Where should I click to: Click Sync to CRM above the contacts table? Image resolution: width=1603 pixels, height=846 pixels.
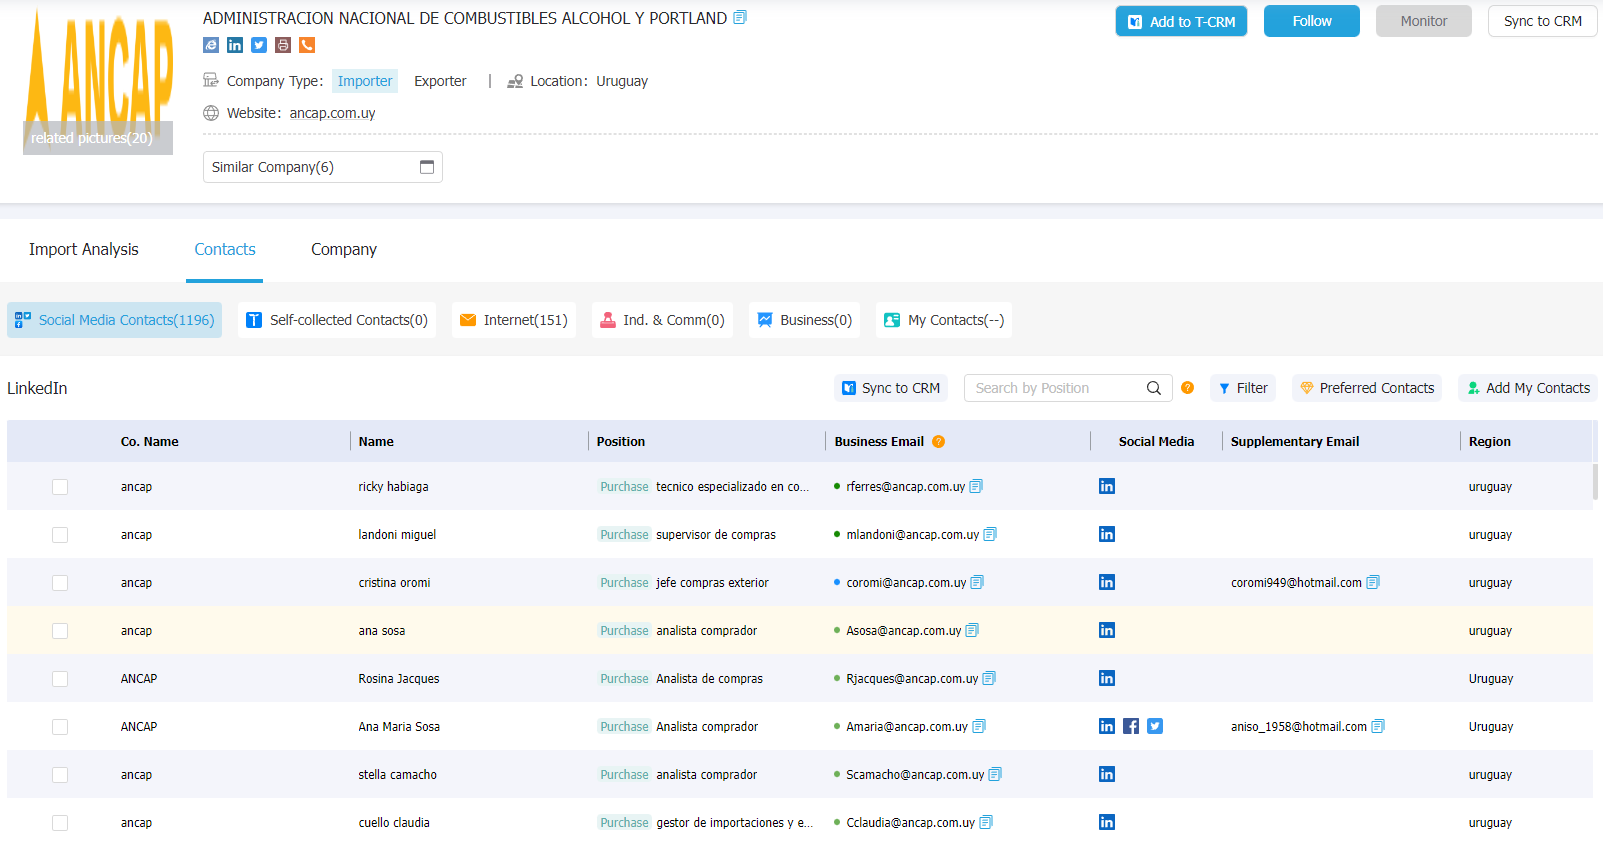tap(891, 388)
